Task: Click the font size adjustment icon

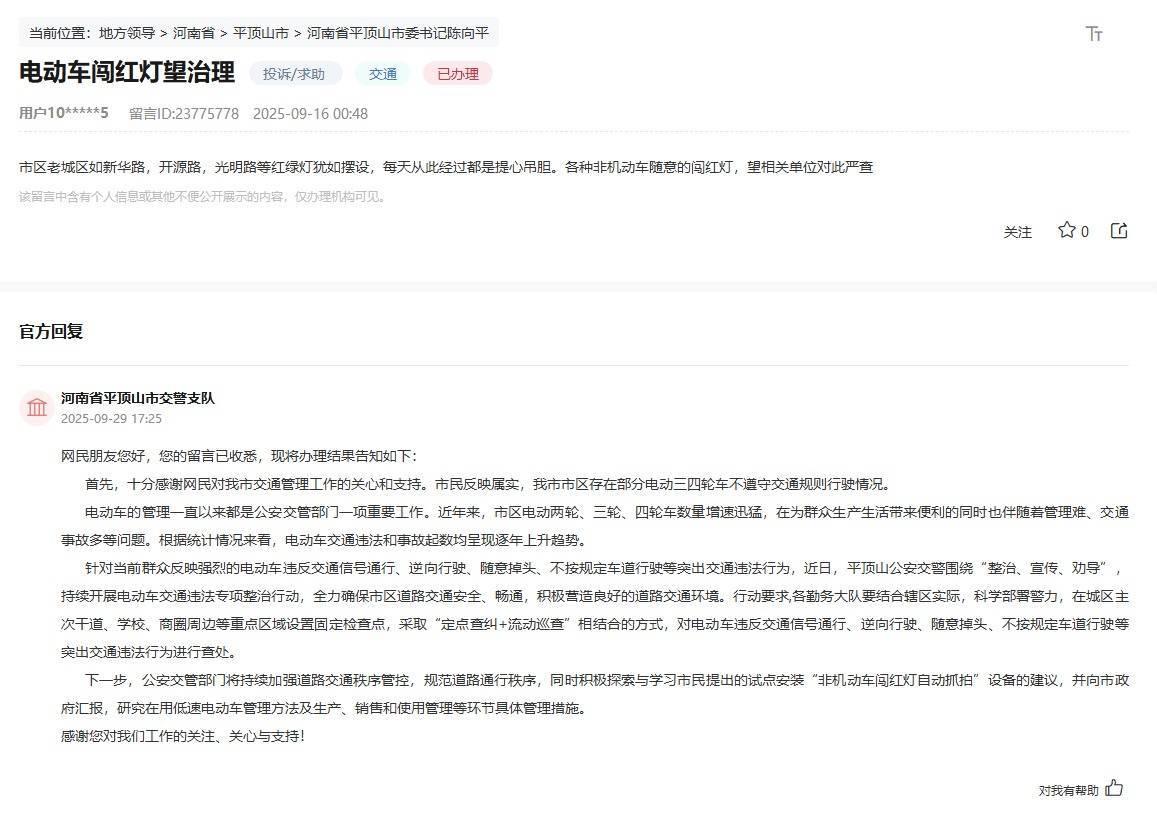Action: 1095,33
